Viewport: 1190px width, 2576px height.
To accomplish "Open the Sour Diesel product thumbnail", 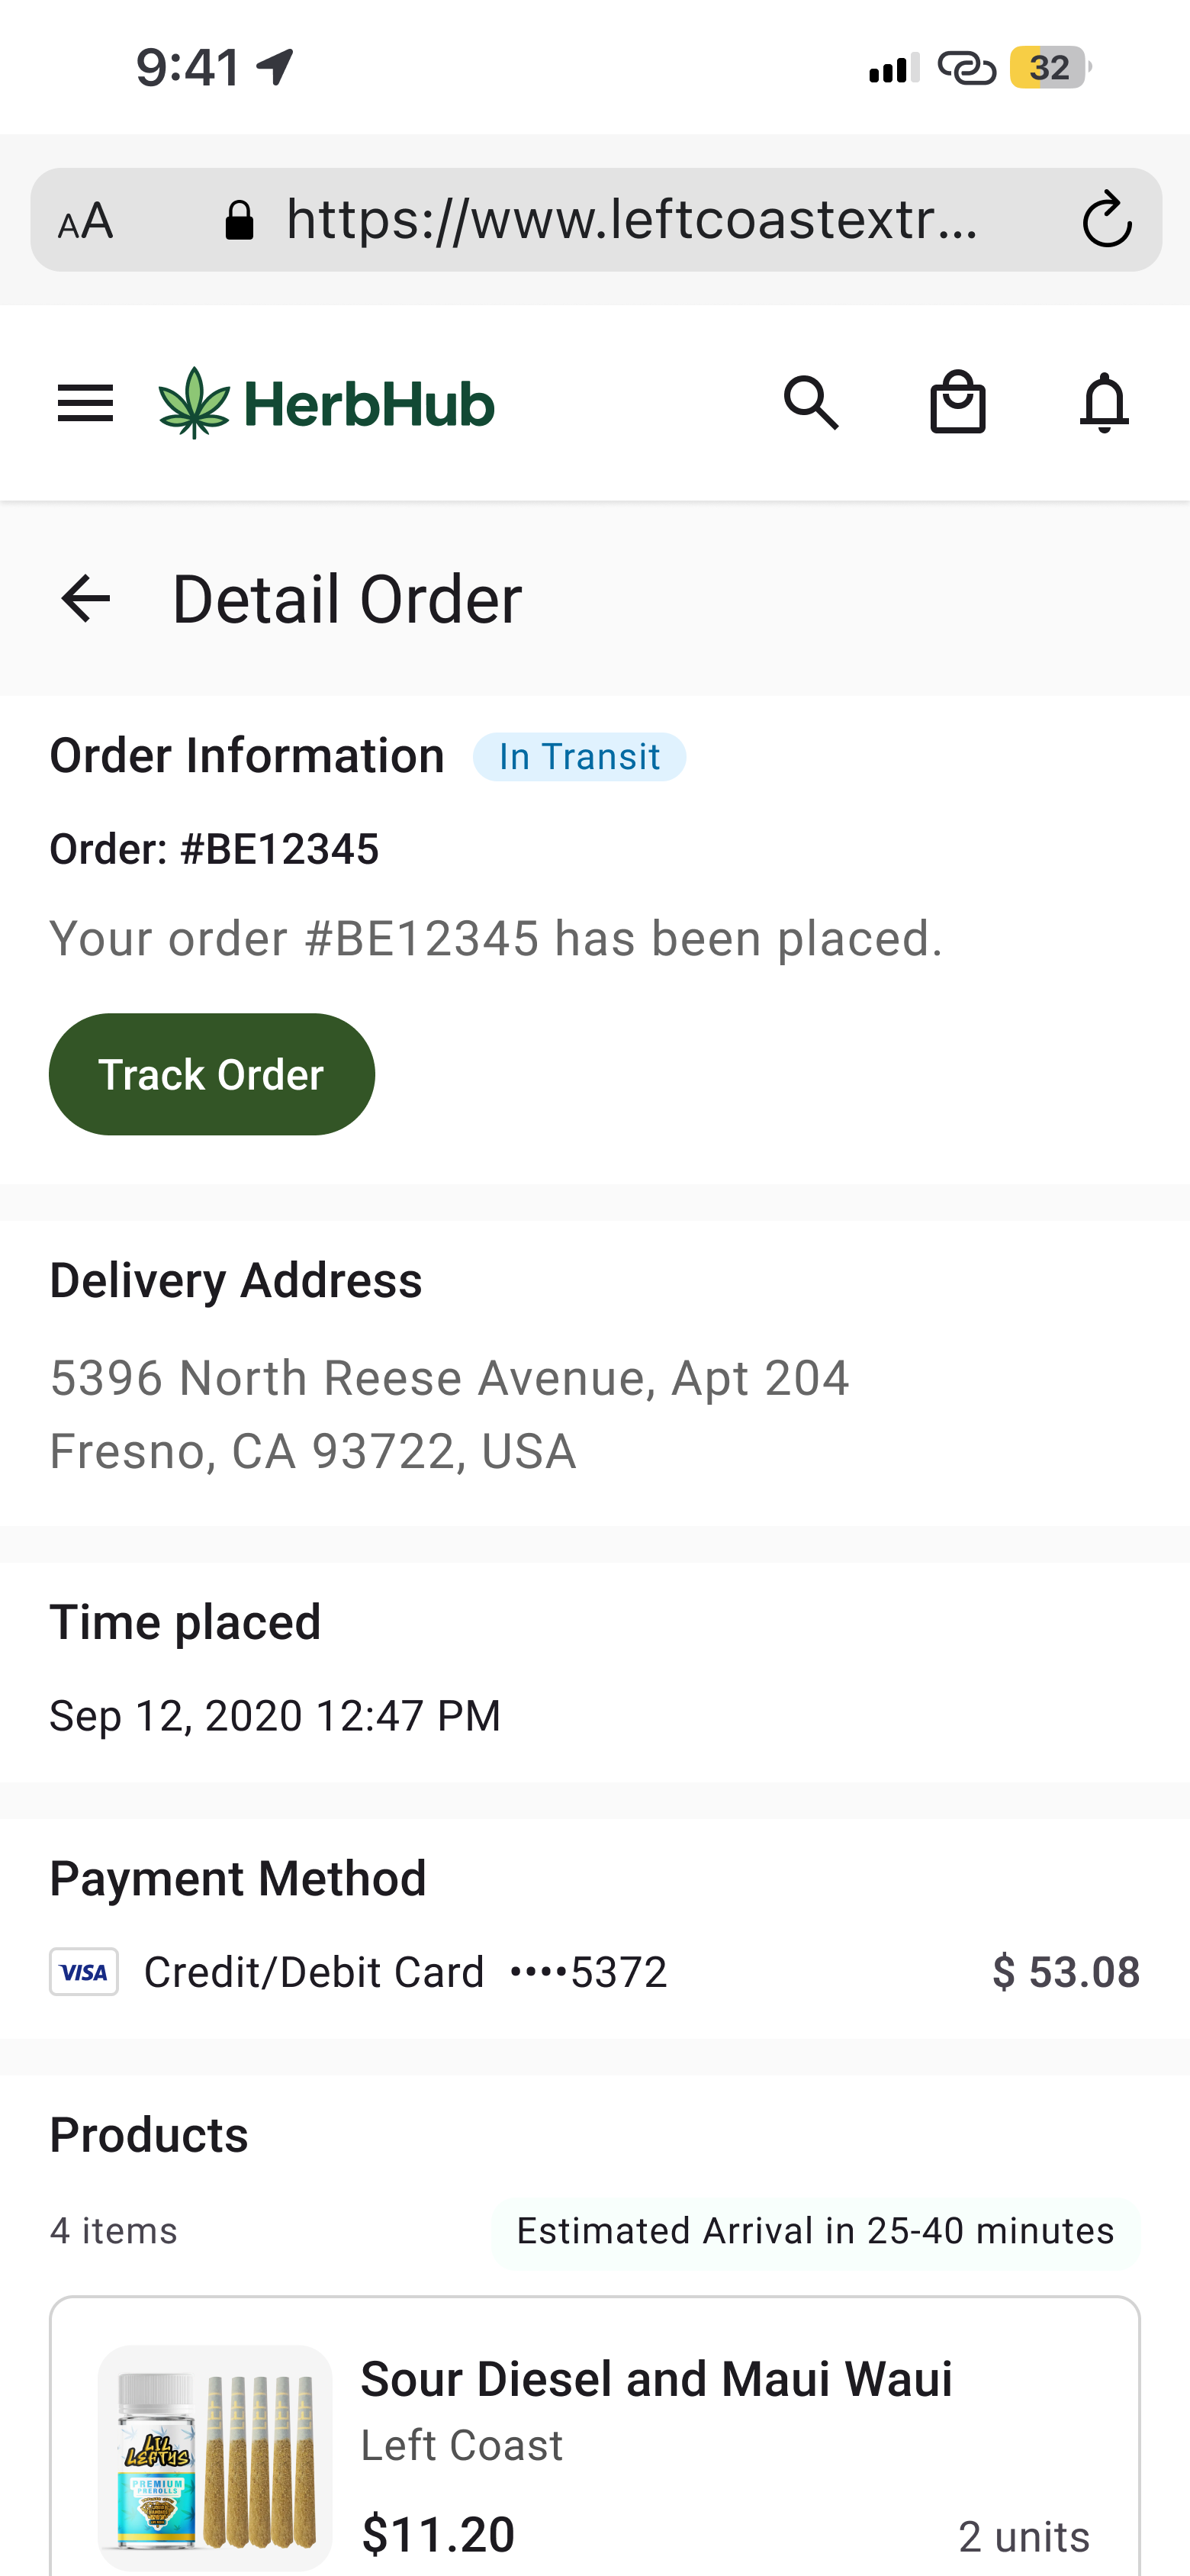I will tap(215, 2458).
